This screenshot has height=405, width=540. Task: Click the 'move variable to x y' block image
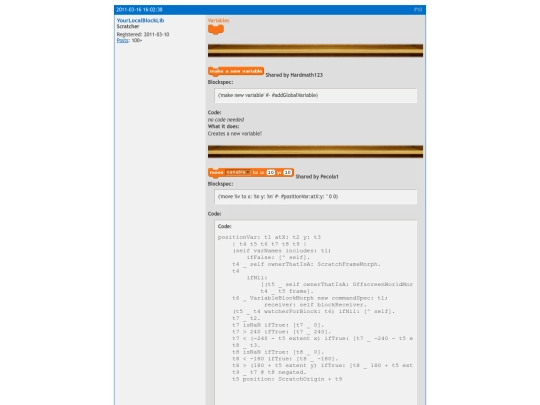click(x=251, y=173)
